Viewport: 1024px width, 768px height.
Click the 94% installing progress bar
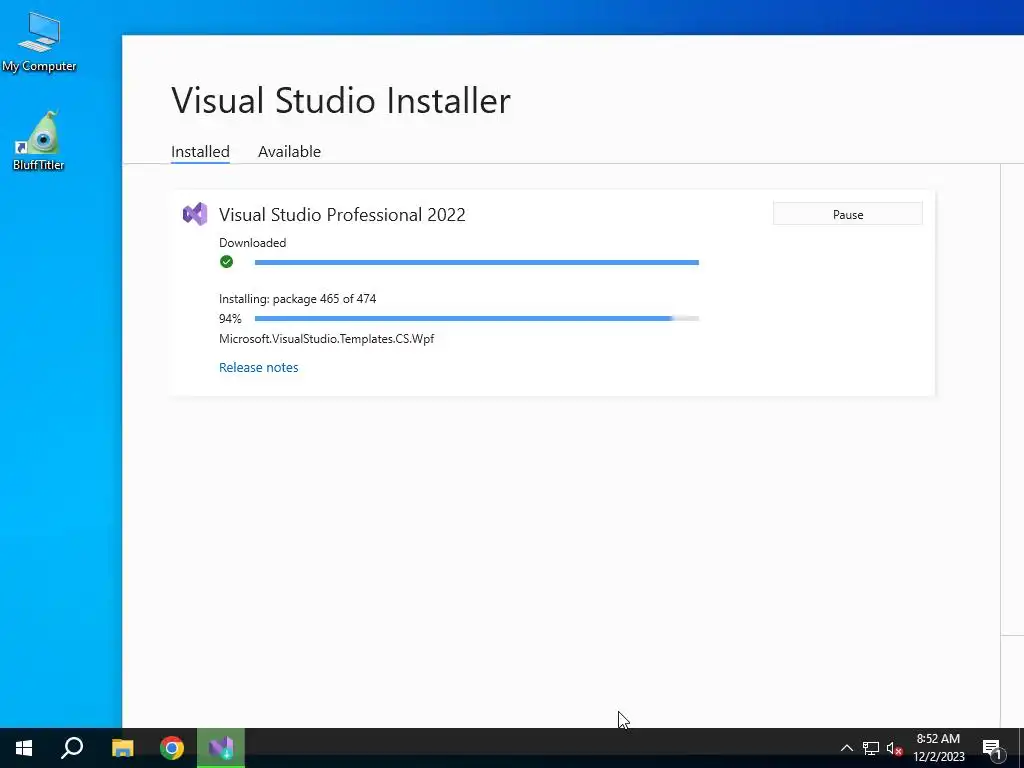point(477,319)
